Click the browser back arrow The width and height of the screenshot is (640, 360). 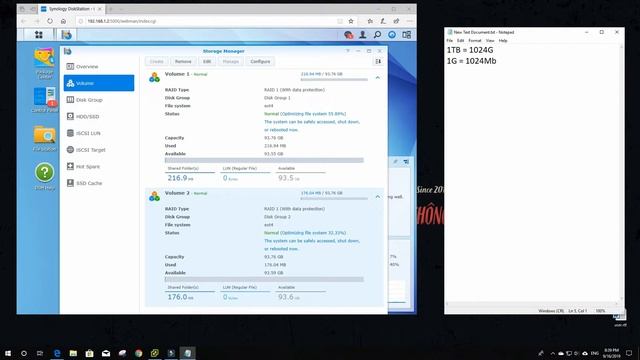[24, 21]
